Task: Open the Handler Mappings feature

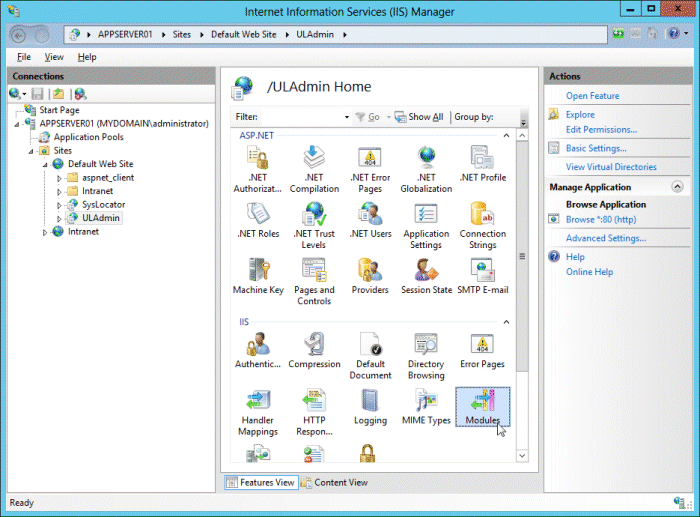Action: (x=258, y=413)
